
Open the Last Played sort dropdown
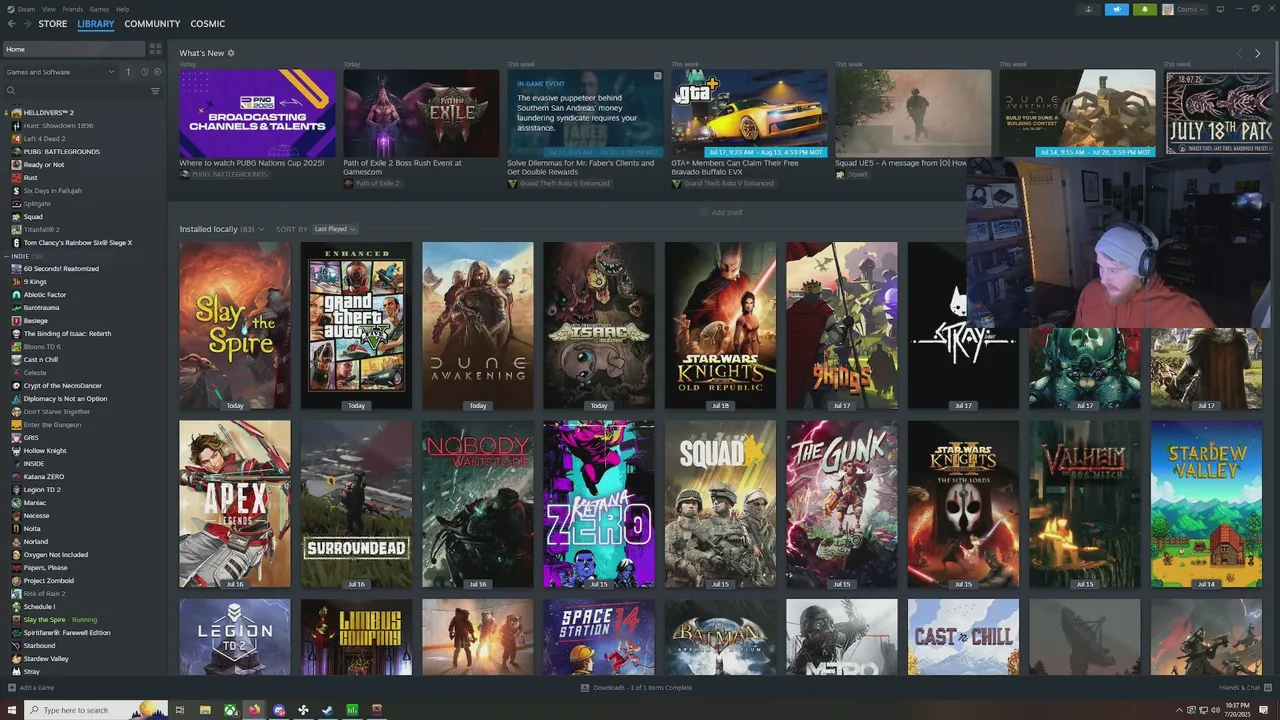[x=334, y=229]
